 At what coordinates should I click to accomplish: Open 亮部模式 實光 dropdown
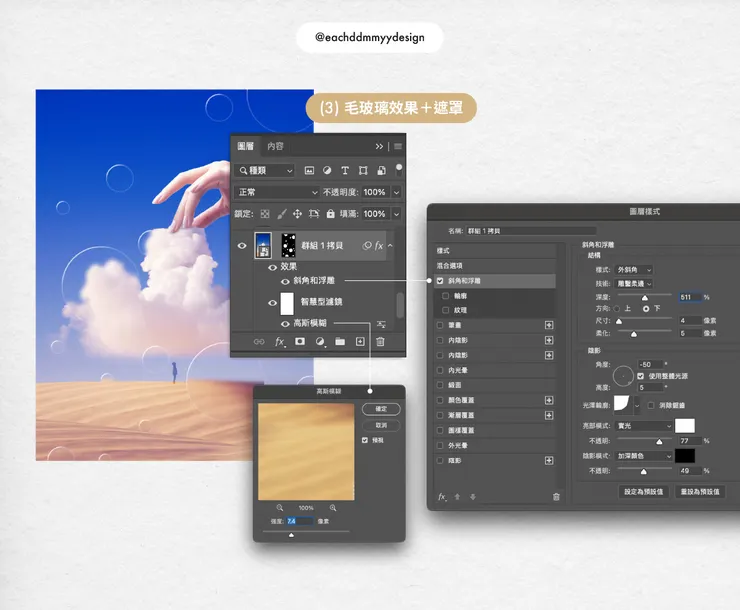(644, 426)
